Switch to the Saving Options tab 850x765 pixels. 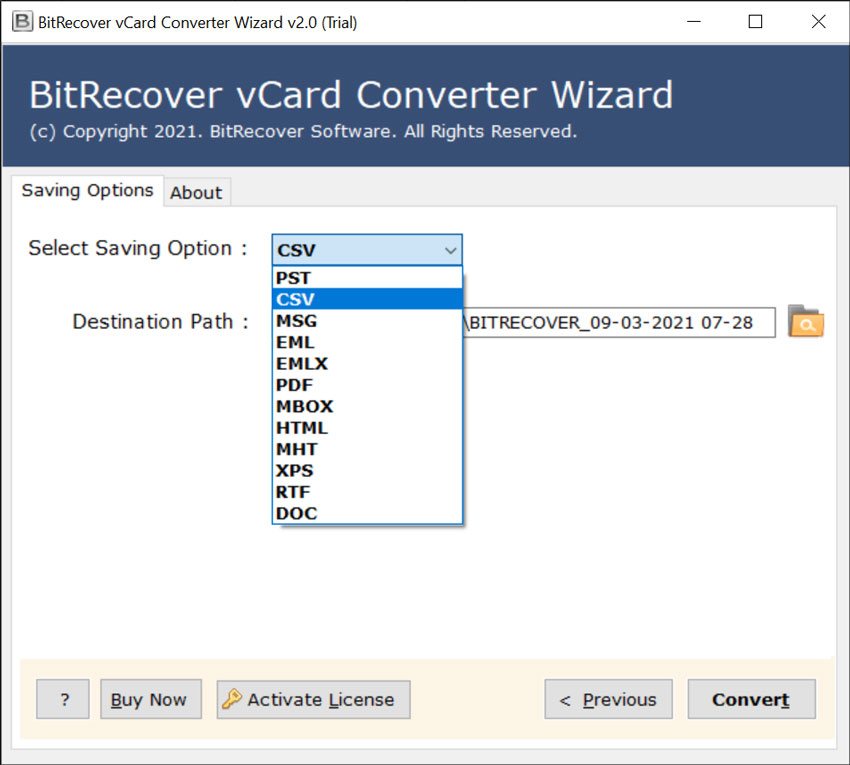87,191
